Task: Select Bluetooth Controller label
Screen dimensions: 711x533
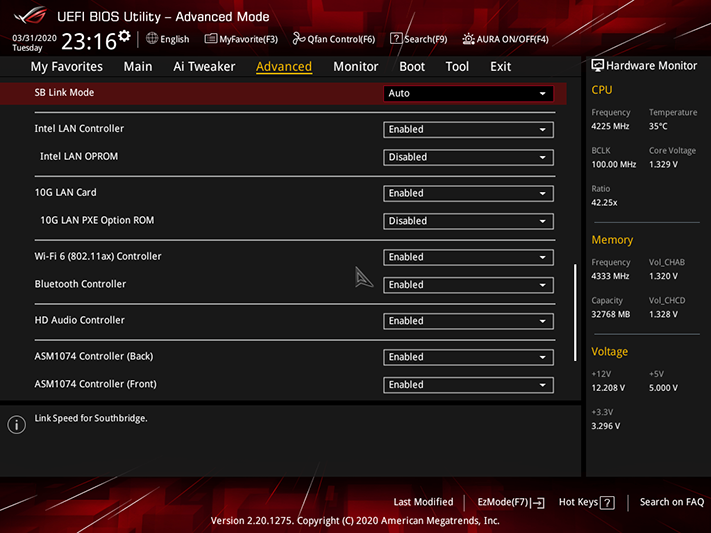Action: (80, 284)
